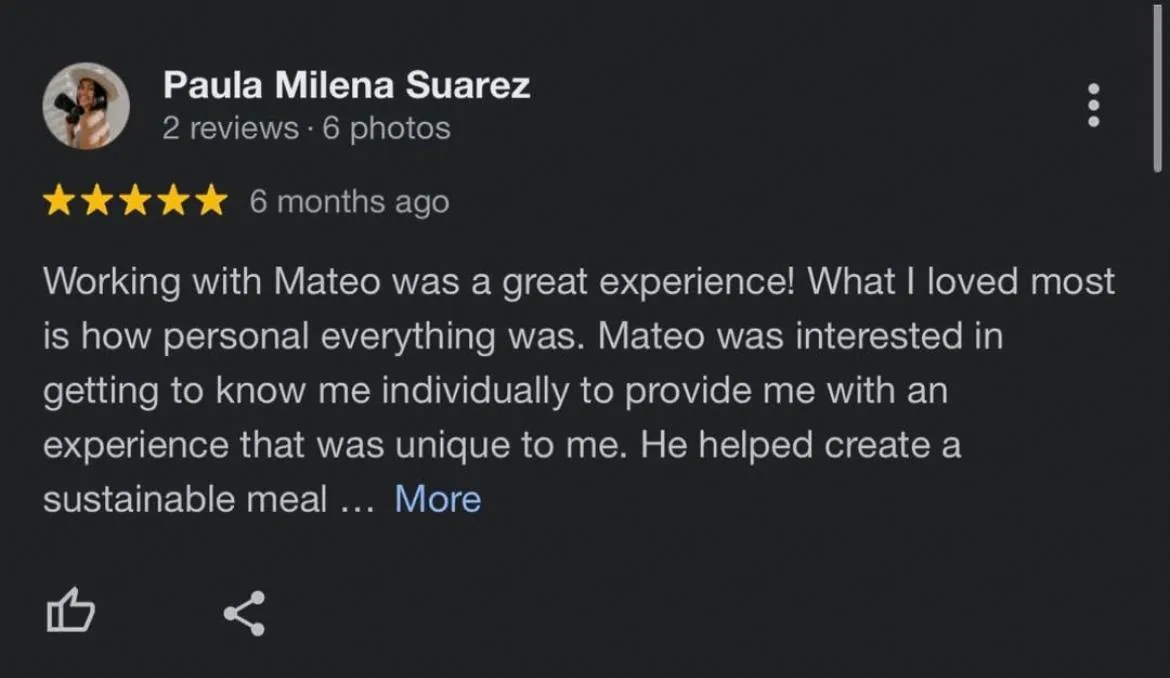Click the third yellow rating star

coord(135,202)
